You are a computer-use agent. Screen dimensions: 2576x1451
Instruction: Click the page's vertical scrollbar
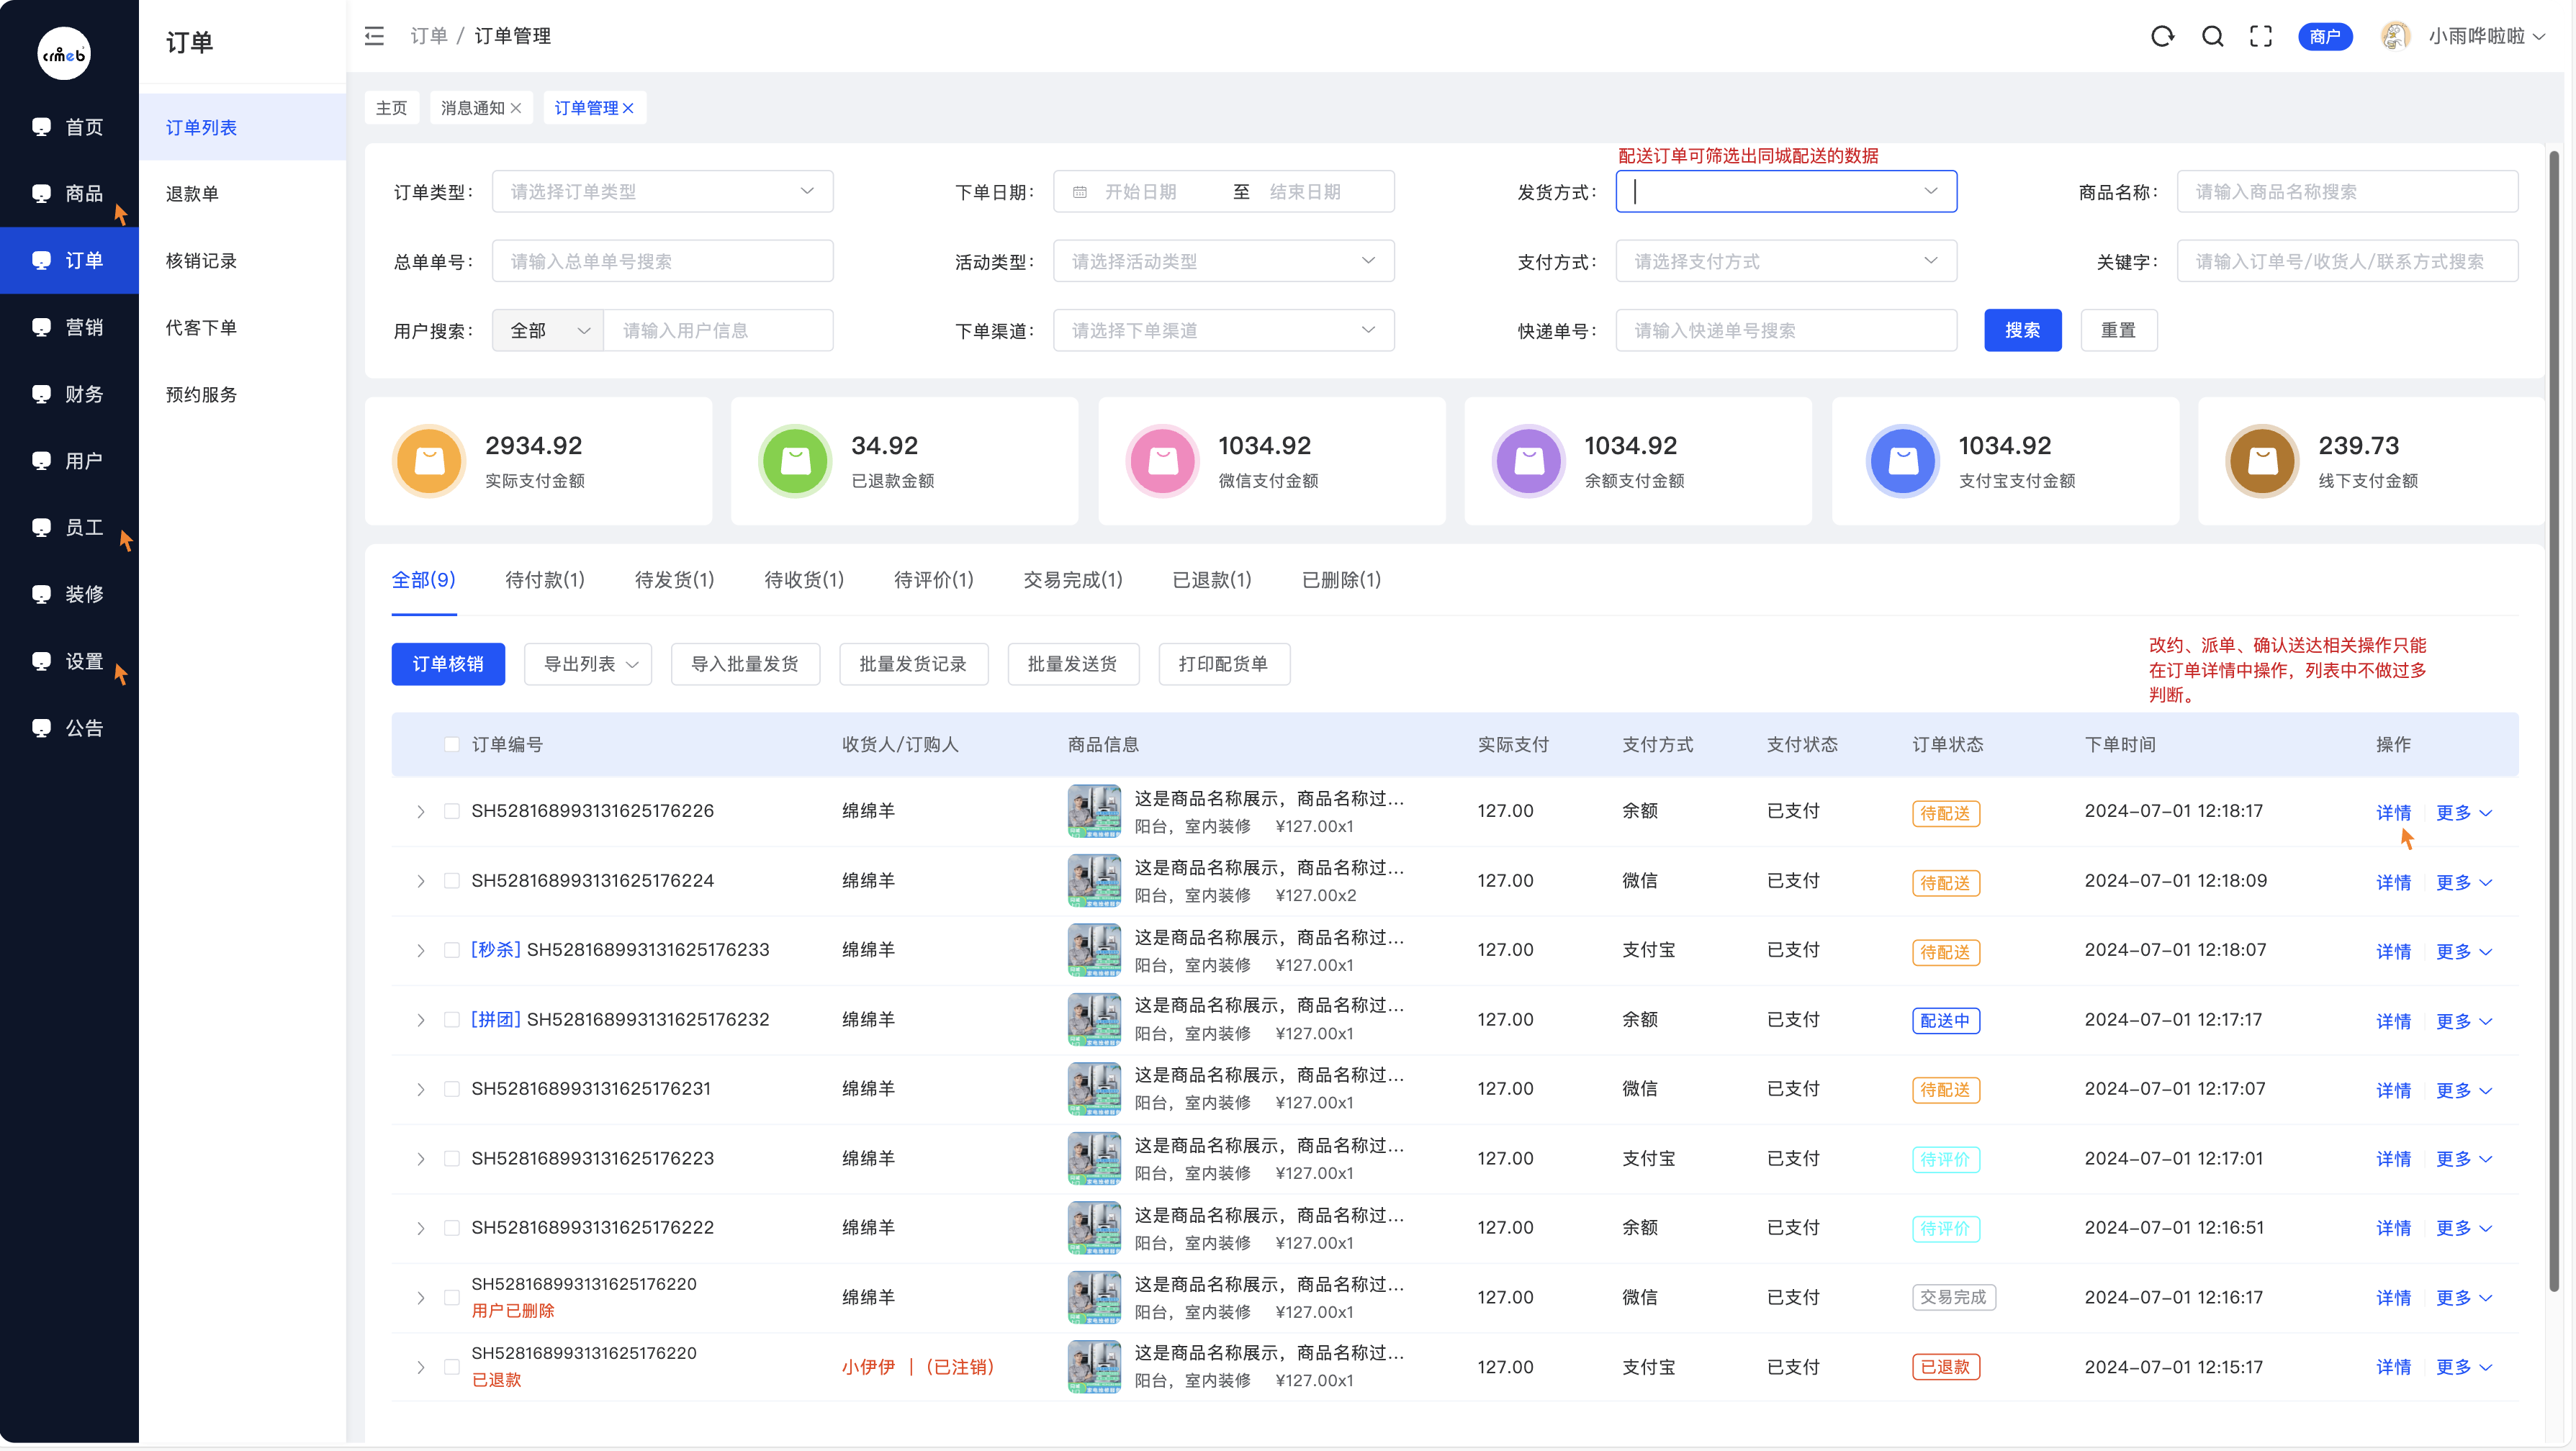pyautogui.click(x=2553, y=720)
